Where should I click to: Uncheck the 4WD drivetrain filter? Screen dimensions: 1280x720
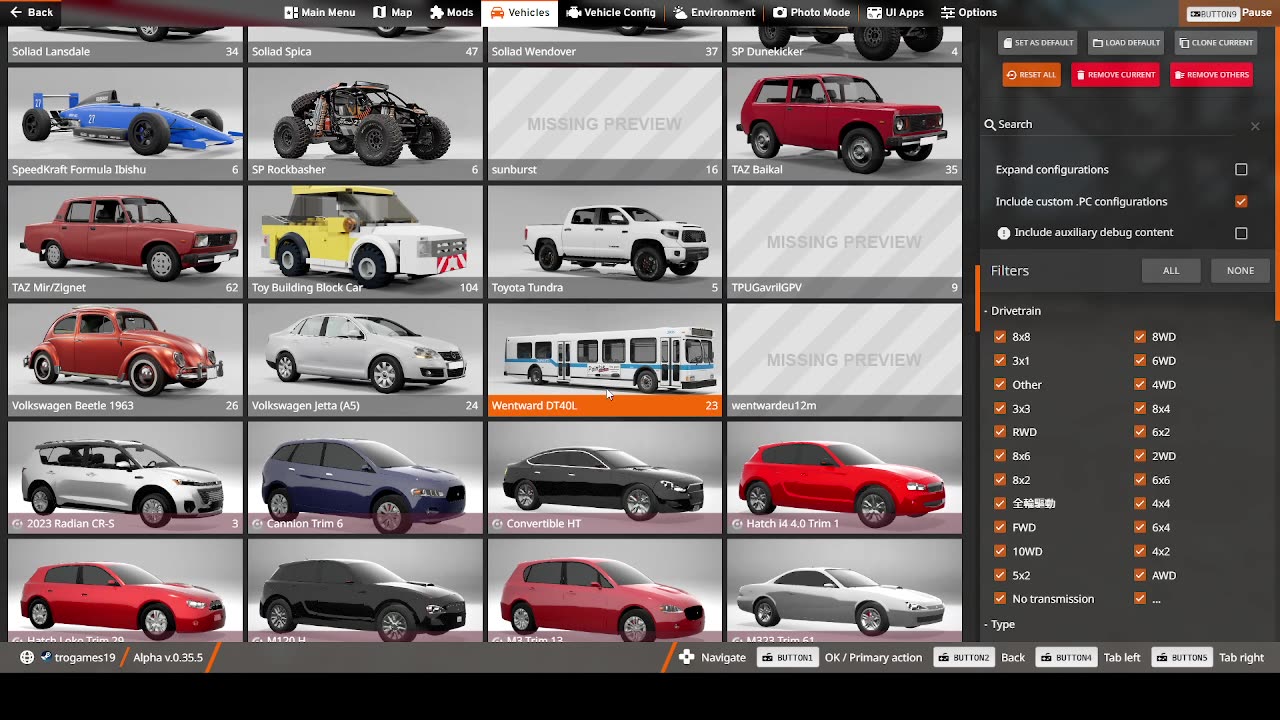(x=1140, y=385)
